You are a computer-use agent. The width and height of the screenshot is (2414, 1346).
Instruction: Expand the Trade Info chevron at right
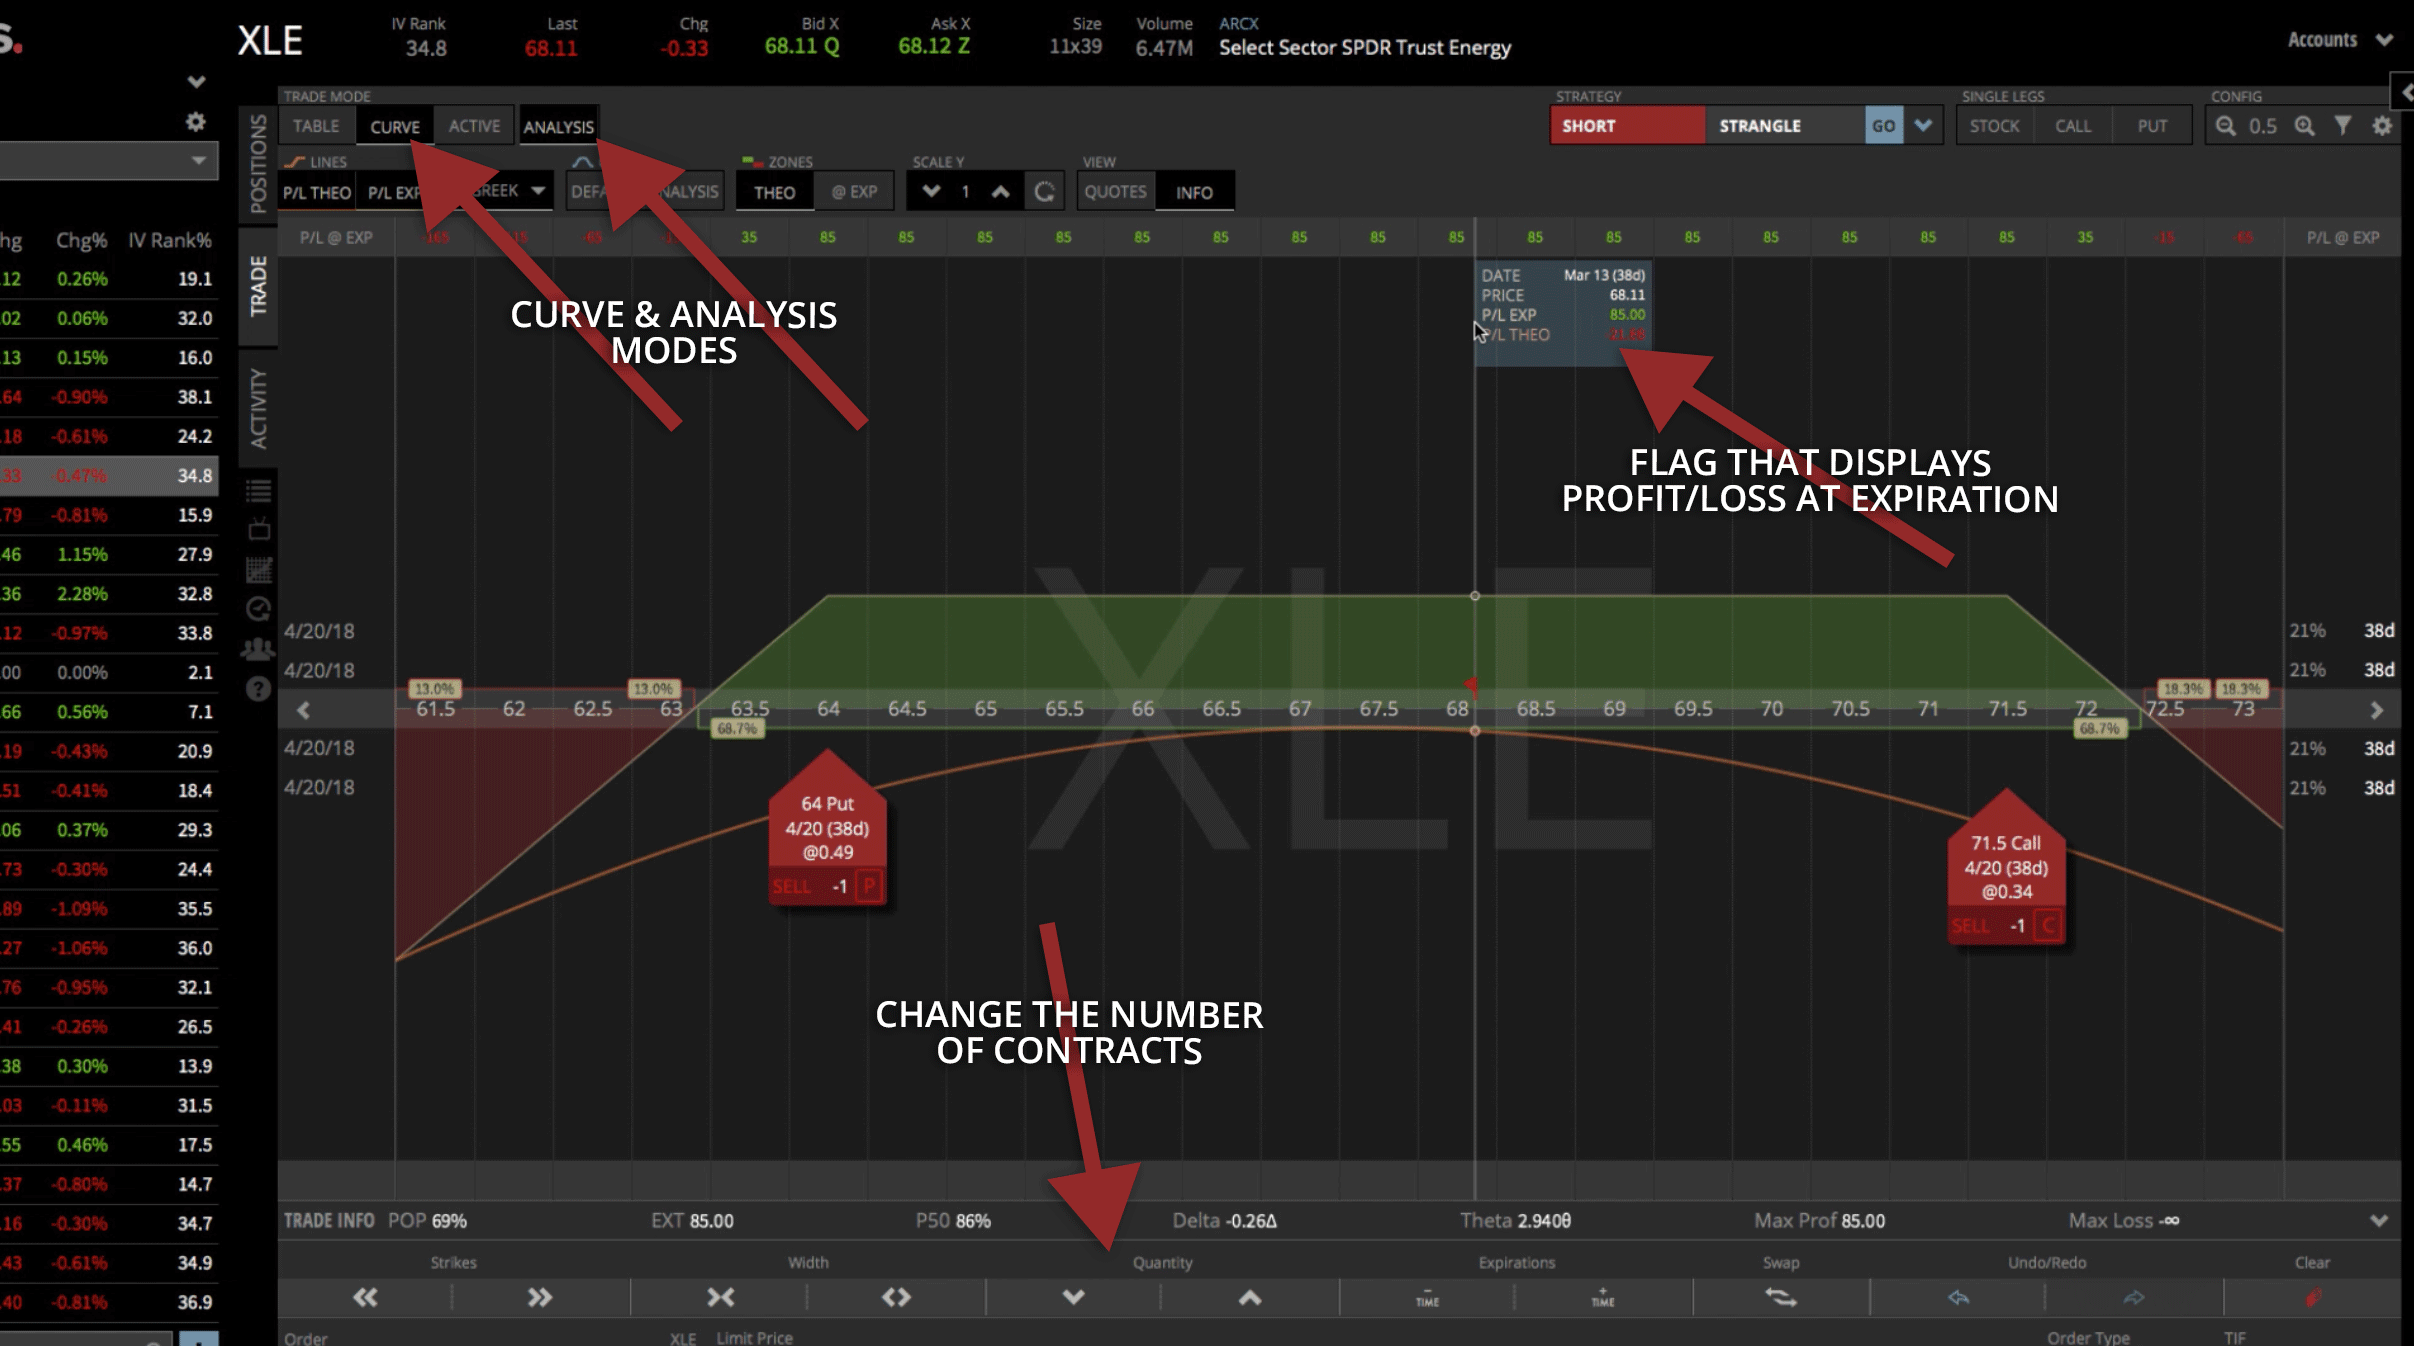pyautogui.click(x=2379, y=1221)
